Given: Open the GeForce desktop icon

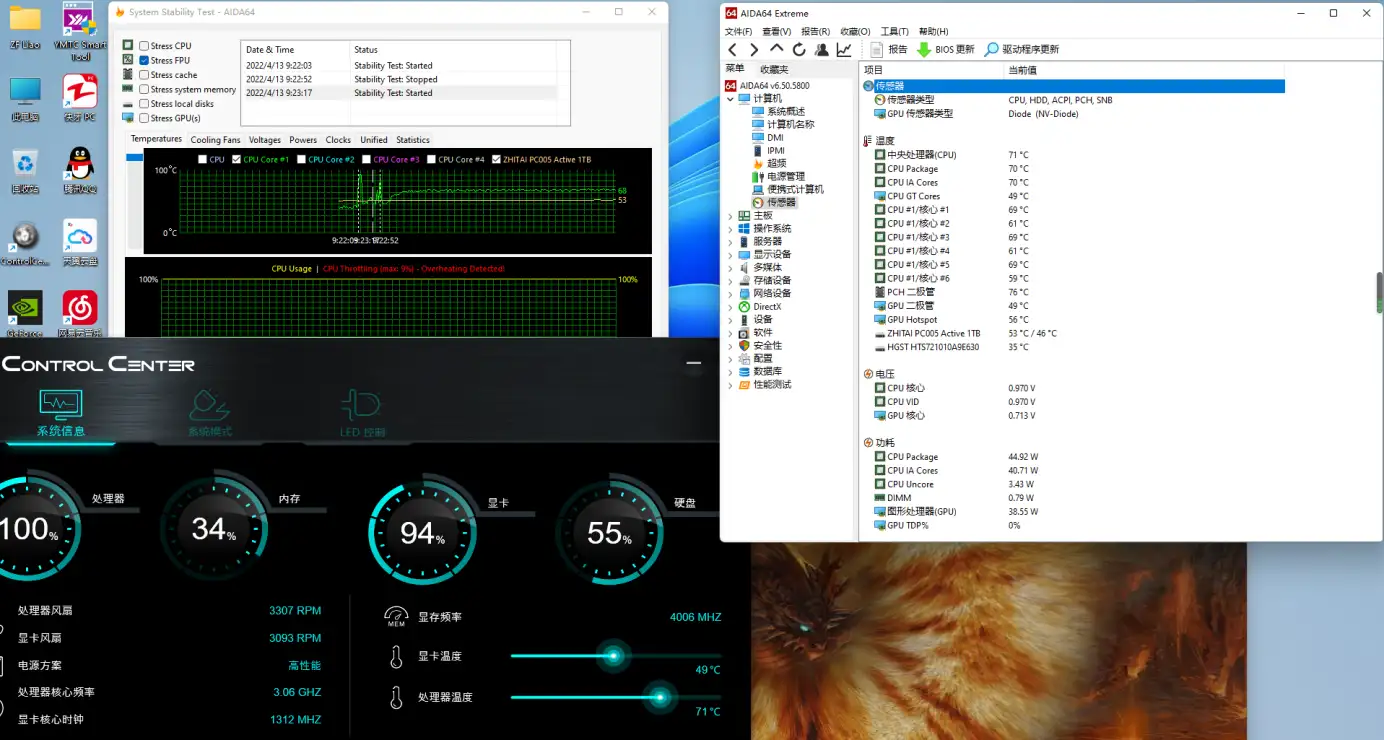Looking at the screenshot, I should (25, 315).
